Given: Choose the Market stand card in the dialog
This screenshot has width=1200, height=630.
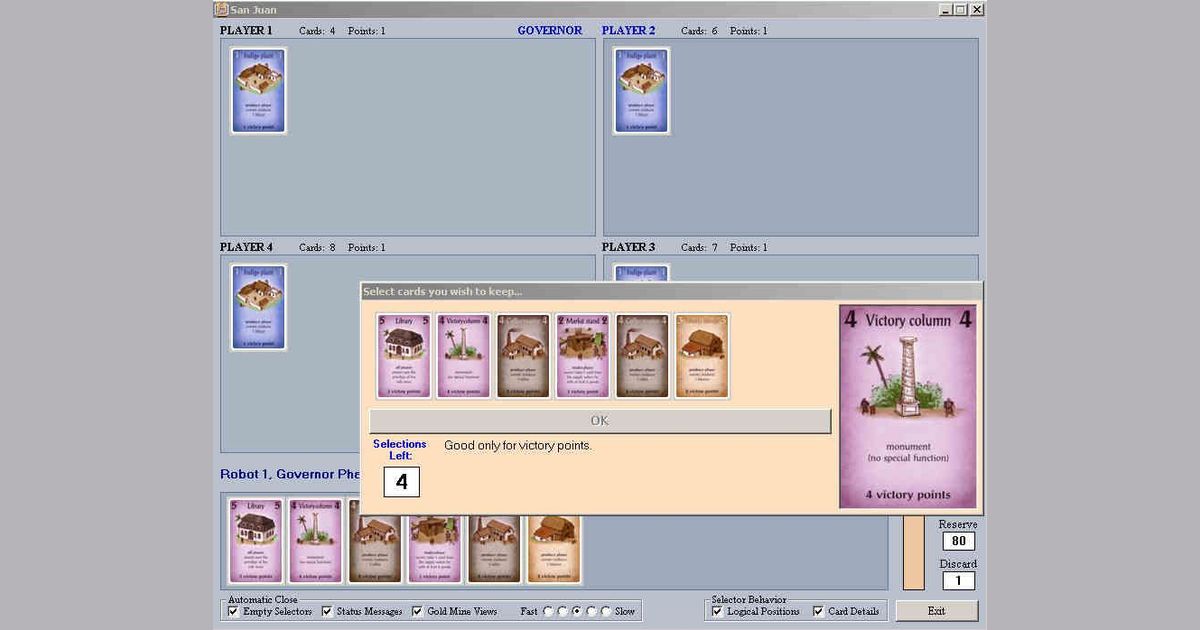Looking at the screenshot, I should [582, 355].
